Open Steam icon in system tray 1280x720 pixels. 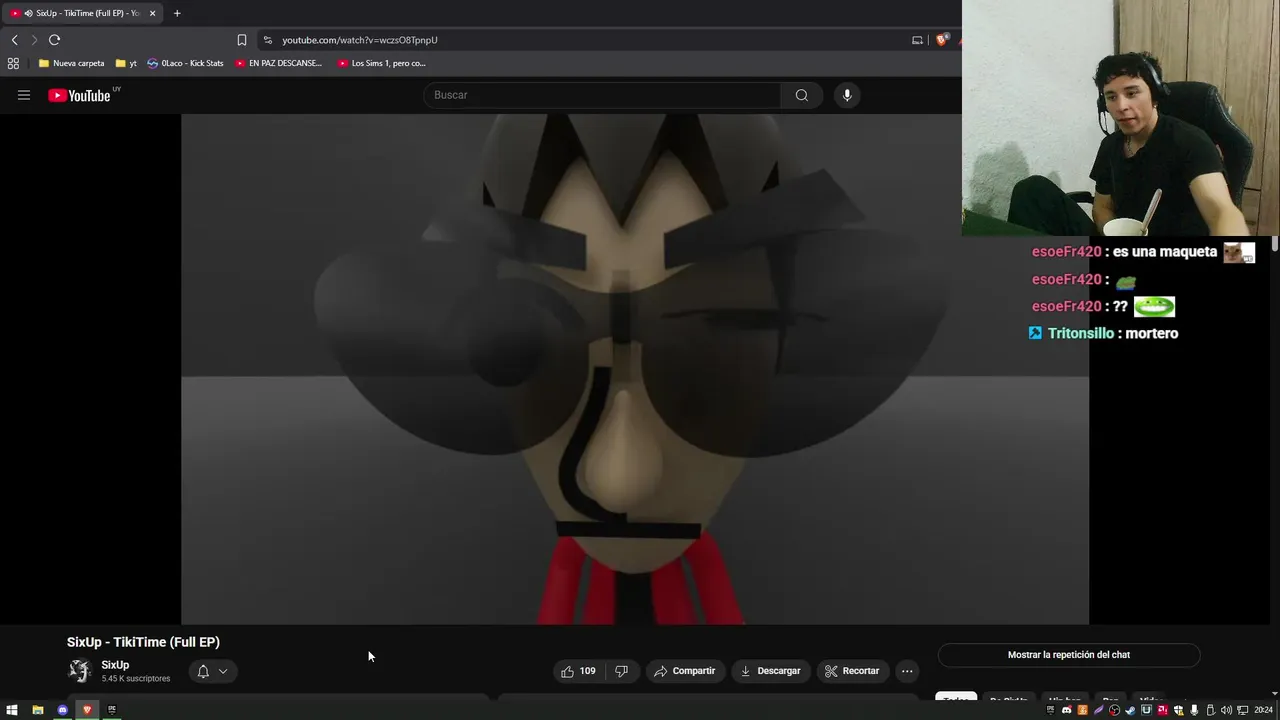(x=1130, y=710)
